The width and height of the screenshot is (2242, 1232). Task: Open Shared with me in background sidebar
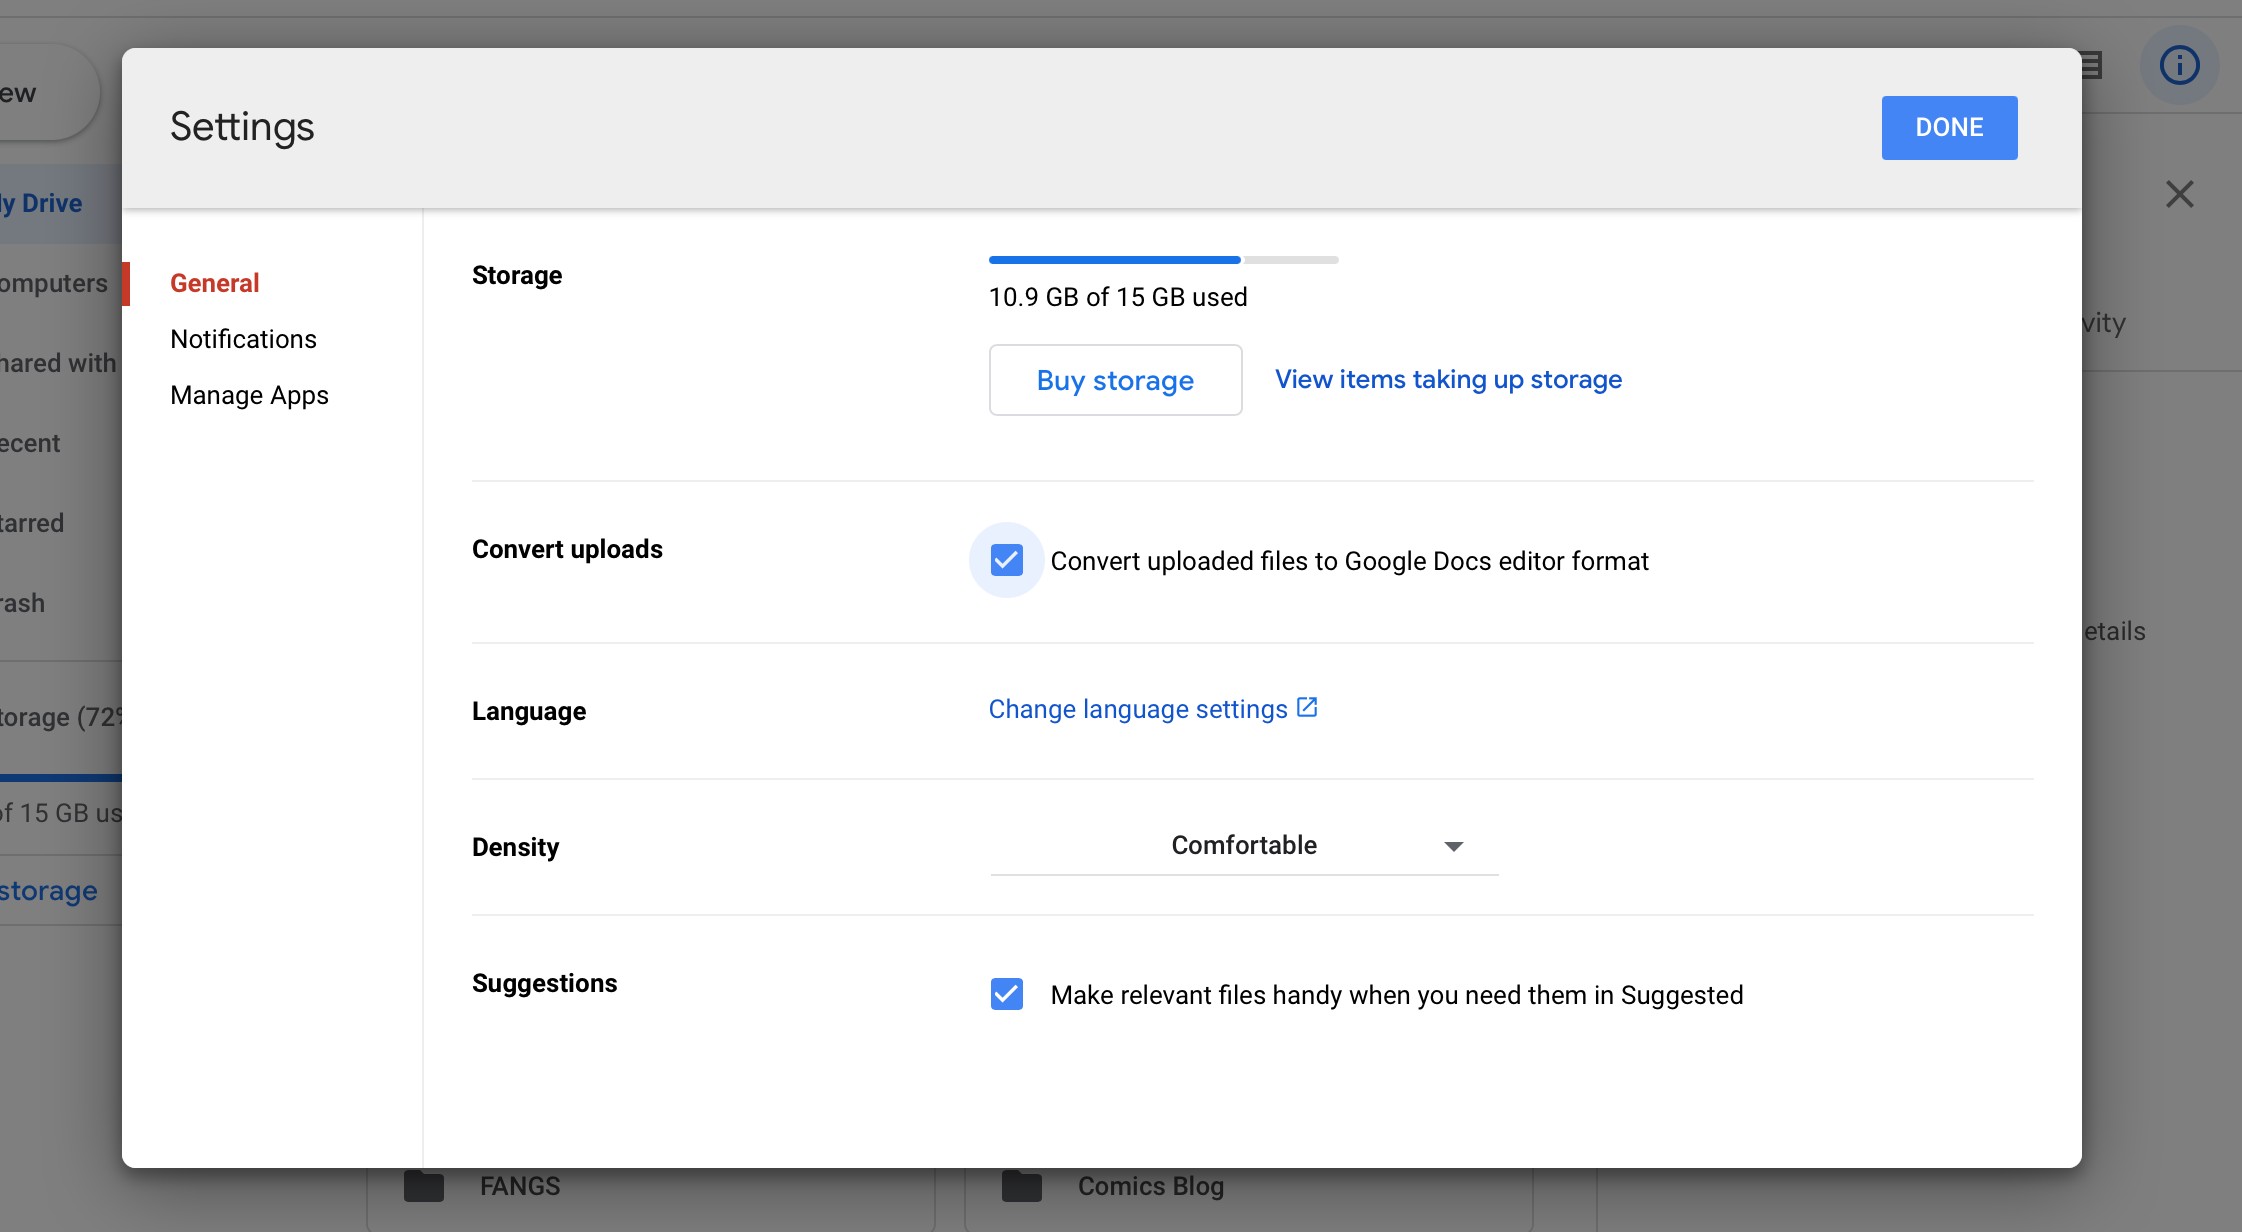60,363
